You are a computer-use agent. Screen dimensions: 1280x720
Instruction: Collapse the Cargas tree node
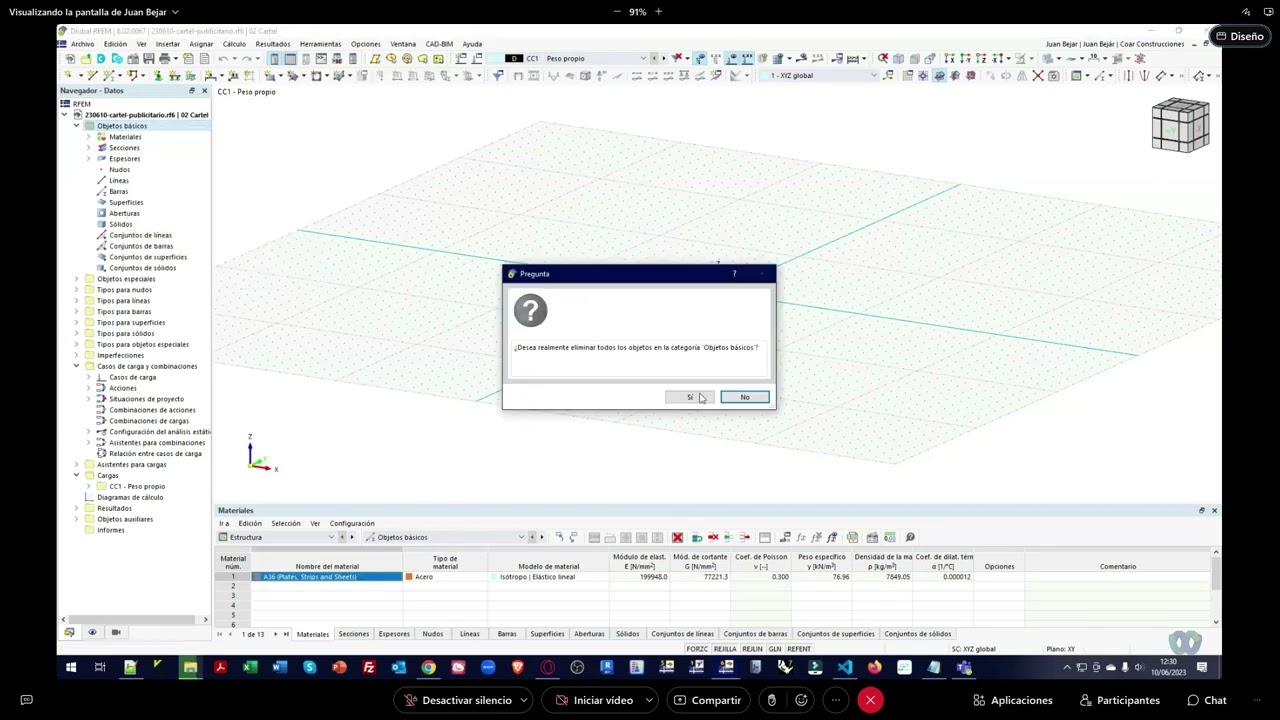(76, 476)
